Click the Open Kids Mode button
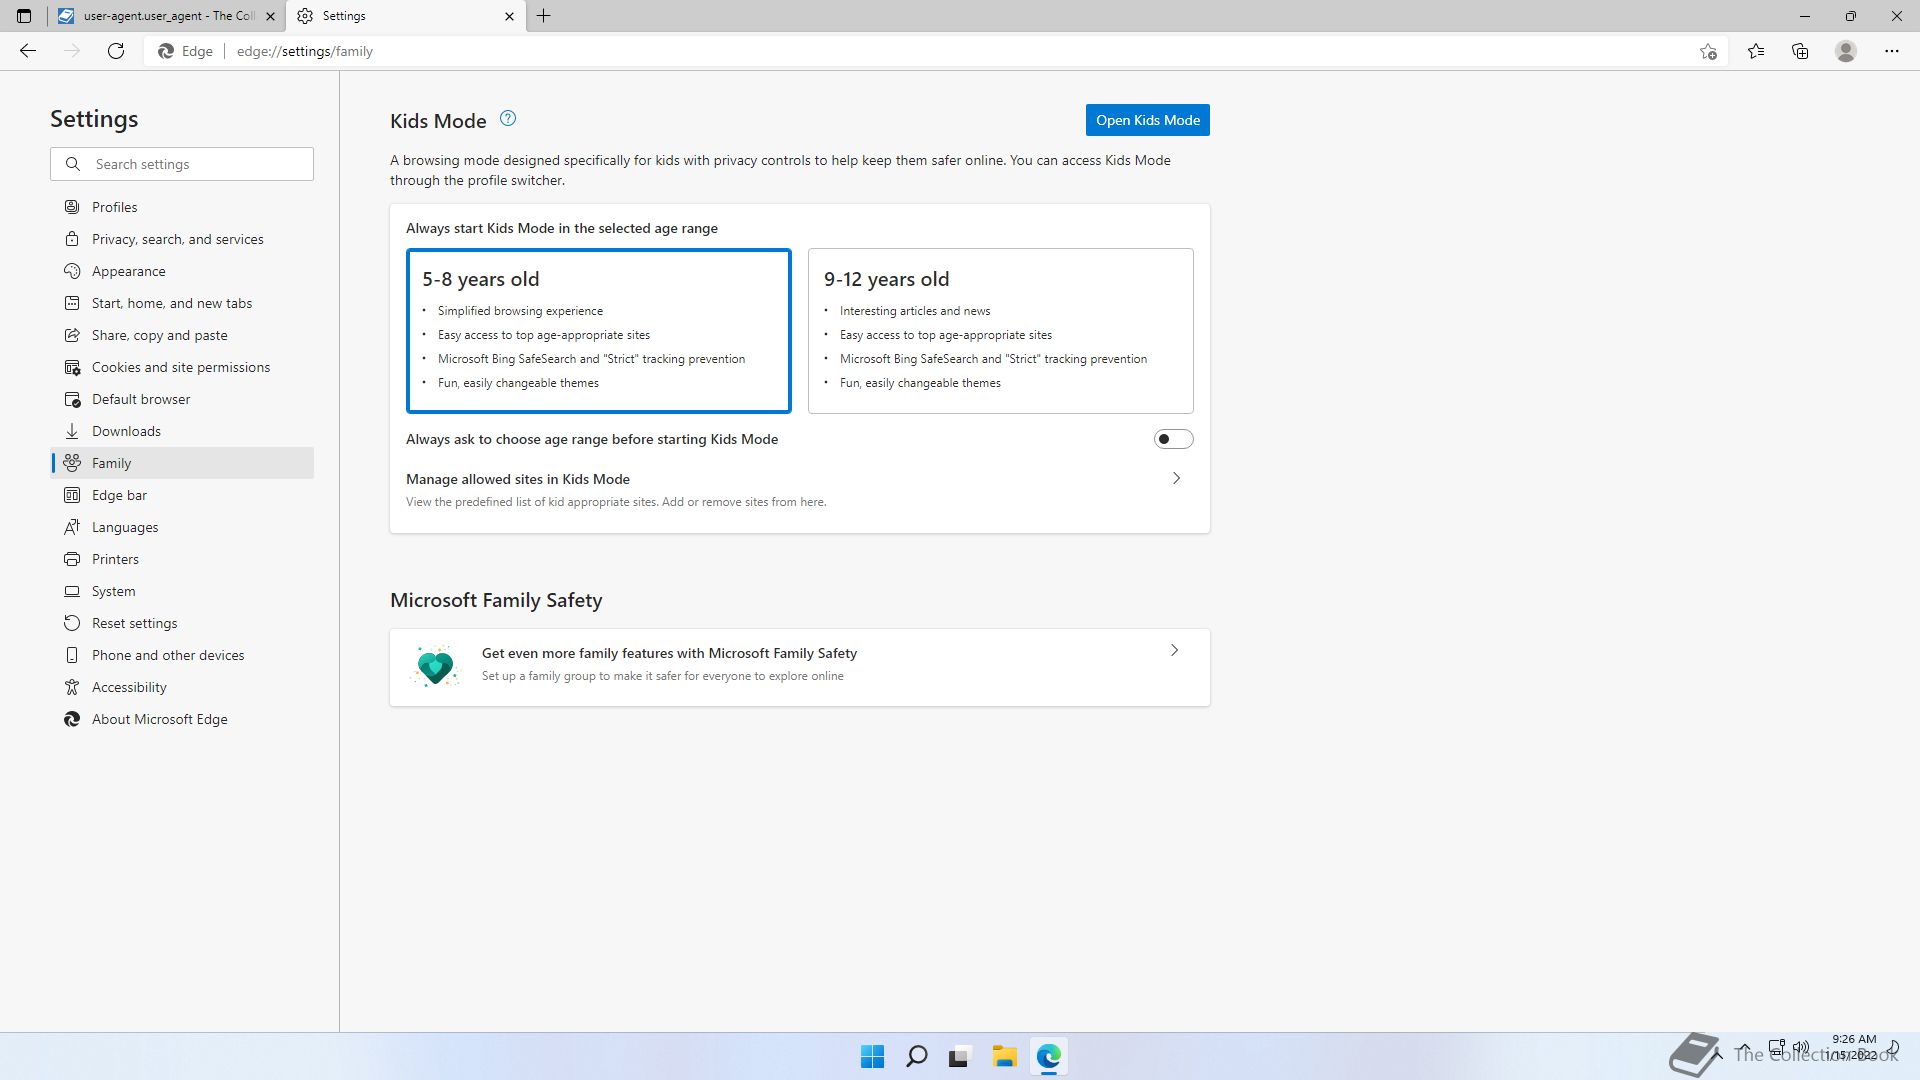 point(1147,120)
